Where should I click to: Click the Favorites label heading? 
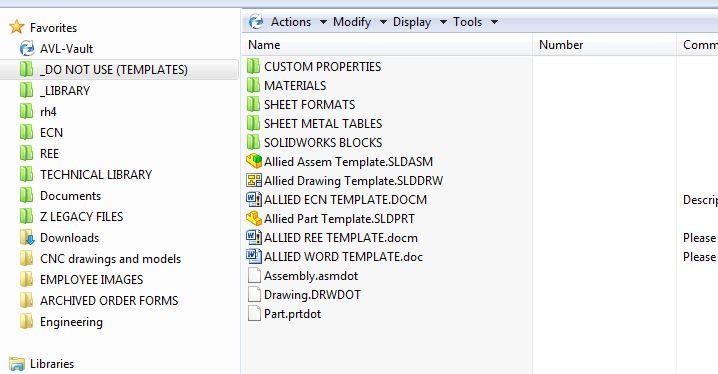53,27
